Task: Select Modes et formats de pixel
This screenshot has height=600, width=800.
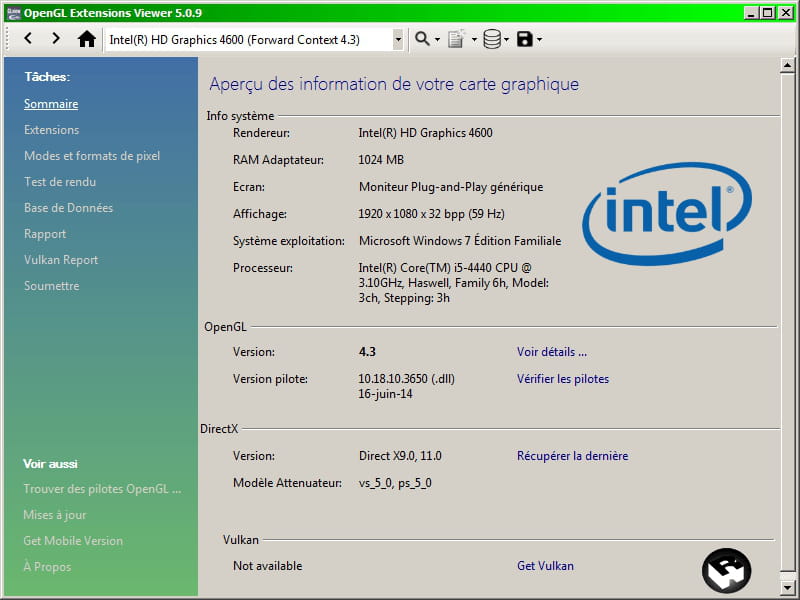Action: [x=92, y=156]
